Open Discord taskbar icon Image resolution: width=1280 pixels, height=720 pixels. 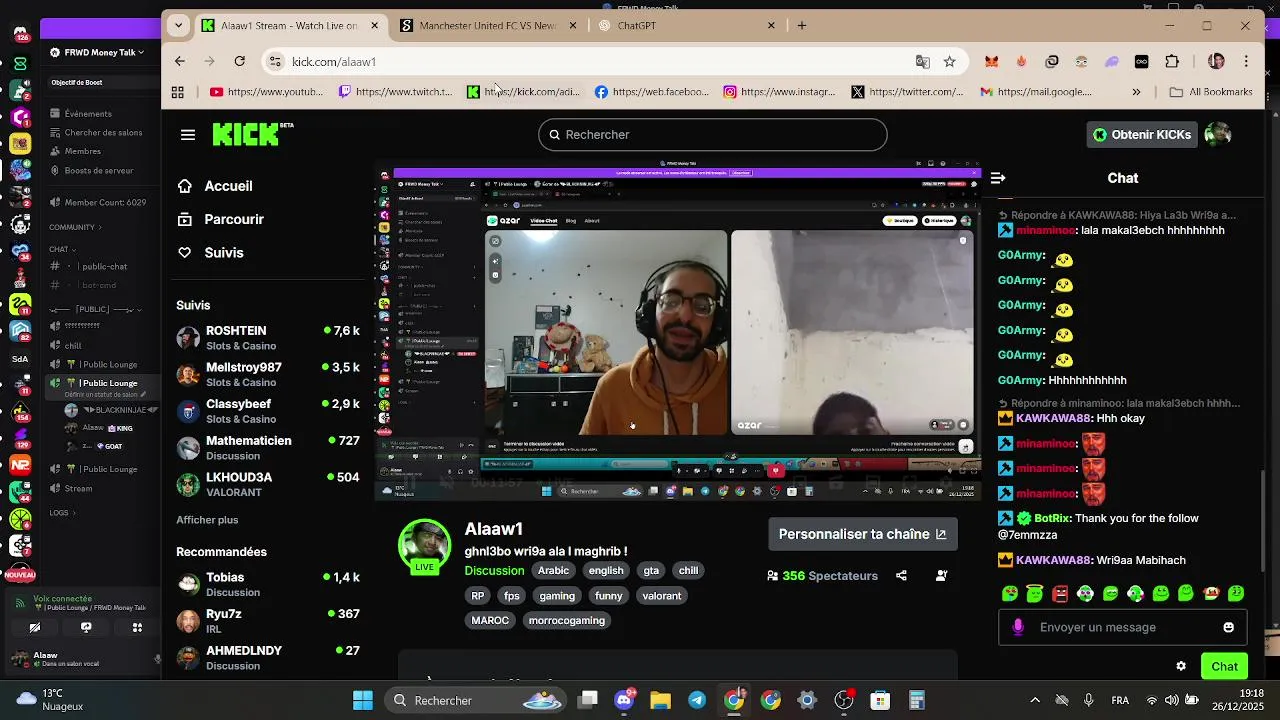coord(625,700)
